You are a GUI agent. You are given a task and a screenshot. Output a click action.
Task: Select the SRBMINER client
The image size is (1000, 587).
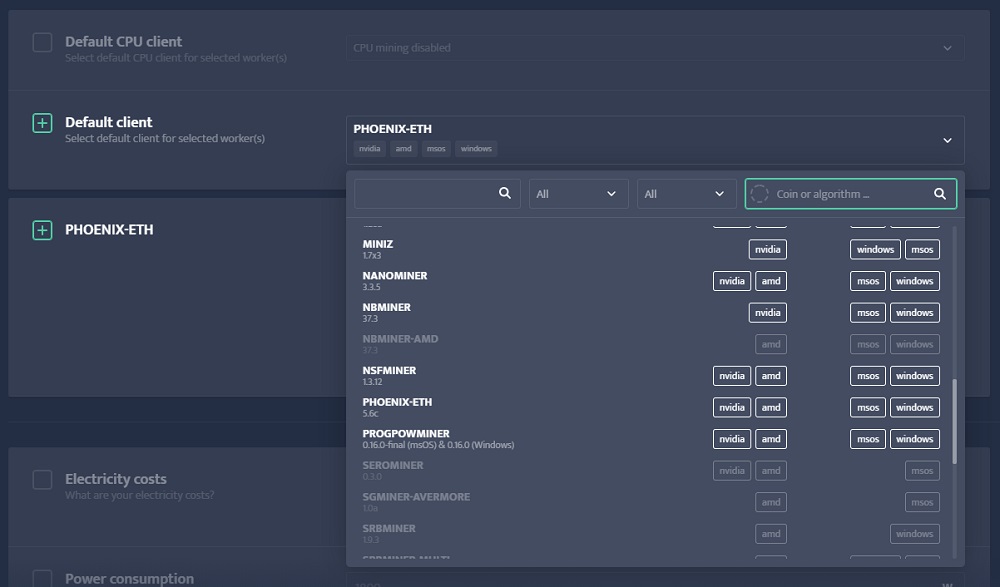[651, 534]
